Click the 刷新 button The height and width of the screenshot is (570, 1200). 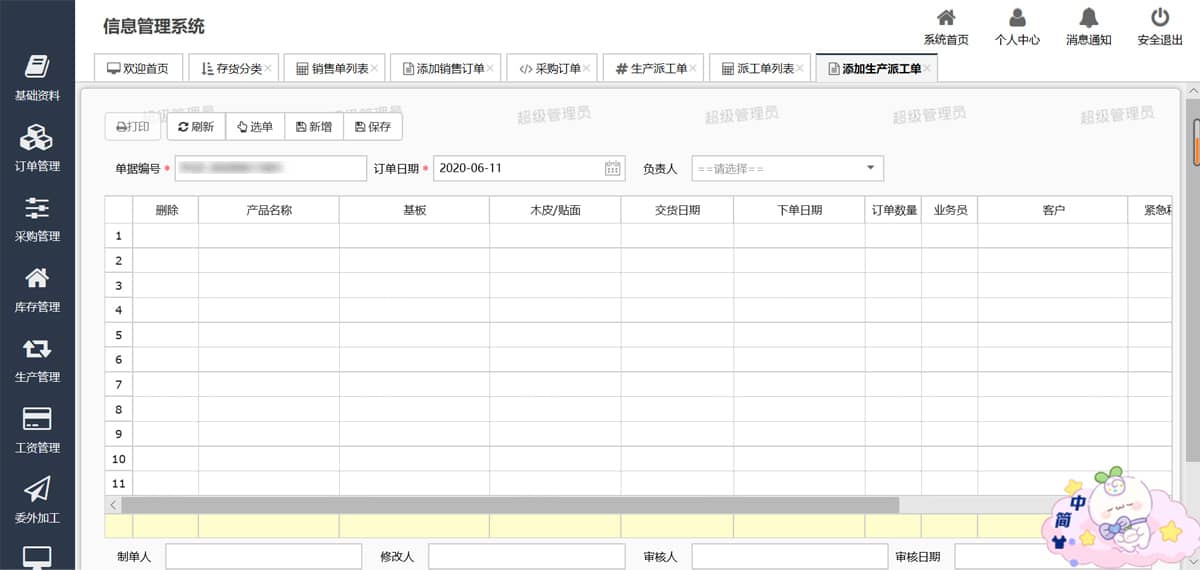(x=196, y=127)
